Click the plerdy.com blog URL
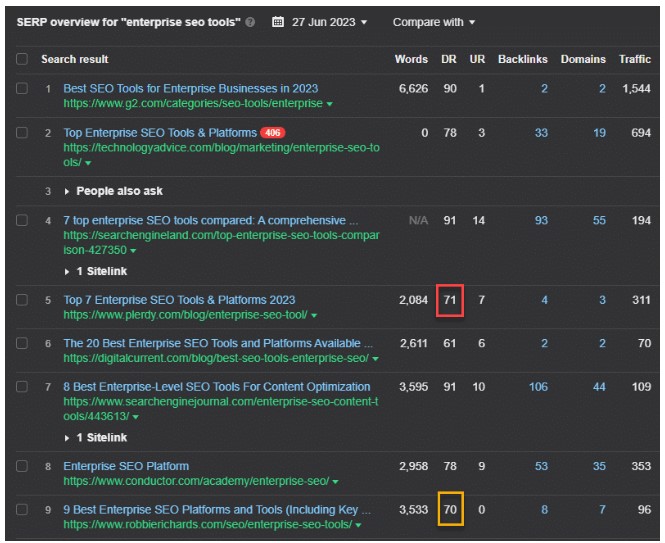Viewport: 665px width, 543px height. tap(185, 314)
